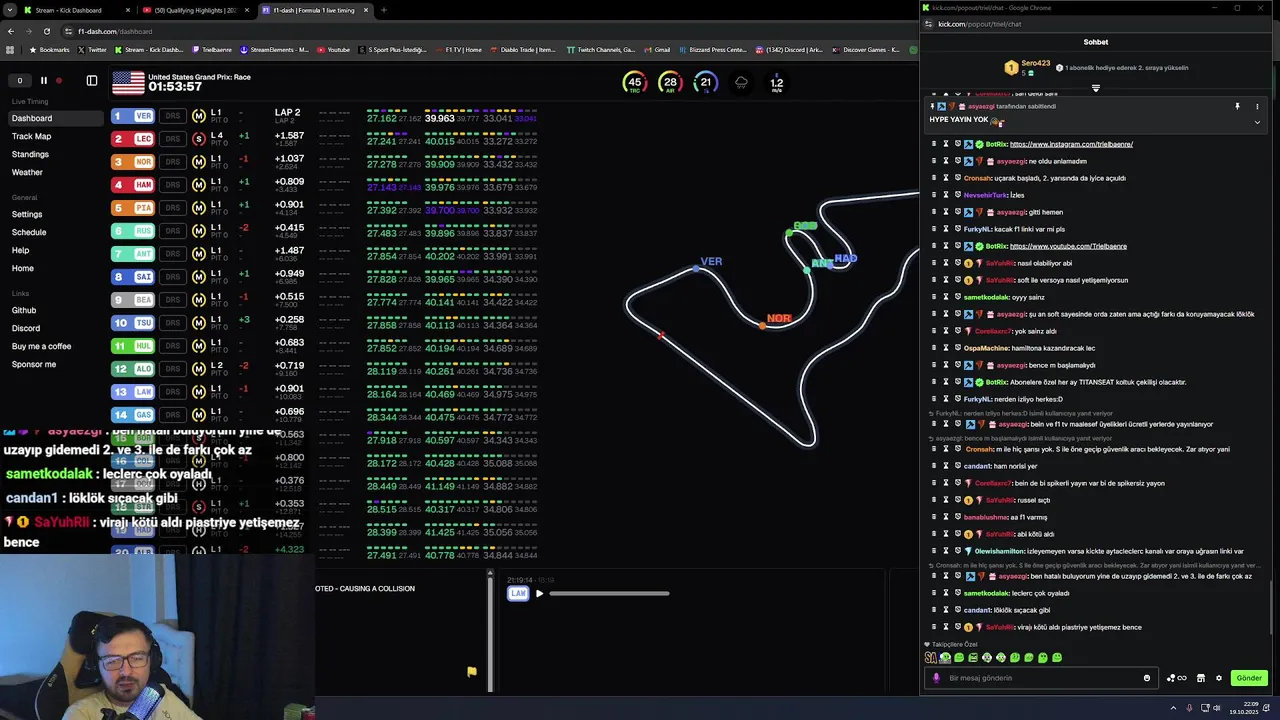Image resolution: width=1280 pixels, height=720 pixels.
Task: Open a new browser tab
Action: [x=384, y=10]
